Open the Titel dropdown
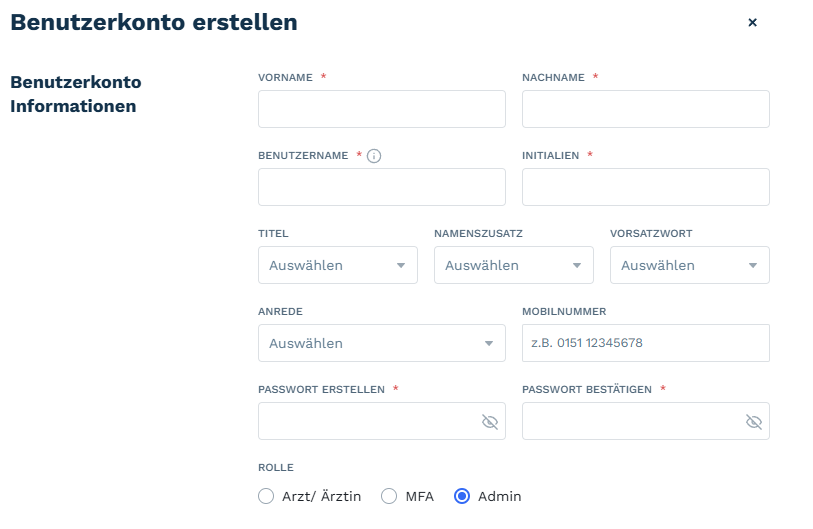Image resolution: width=813 pixels, height=529 pixels. [338, 265]
